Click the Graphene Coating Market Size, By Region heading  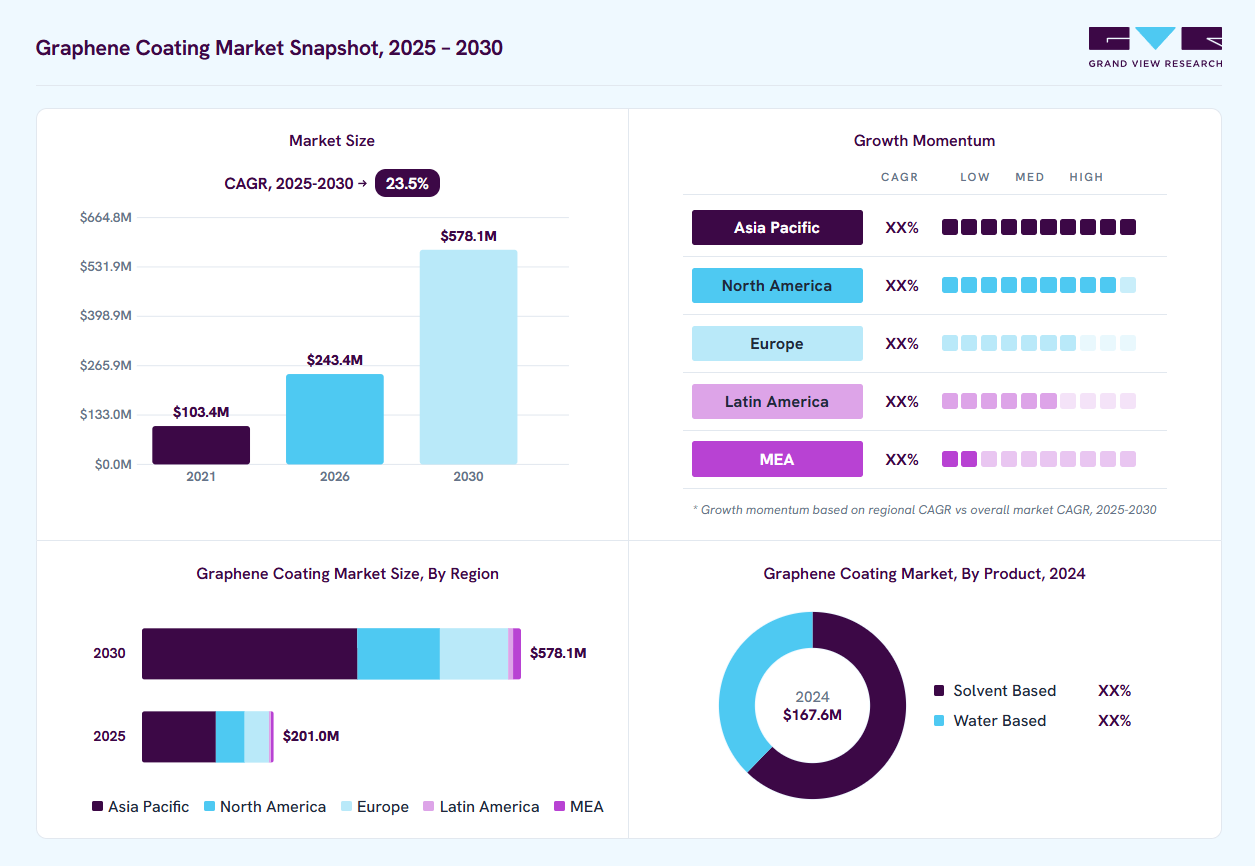pyautogui.click(x=347, y=574)
